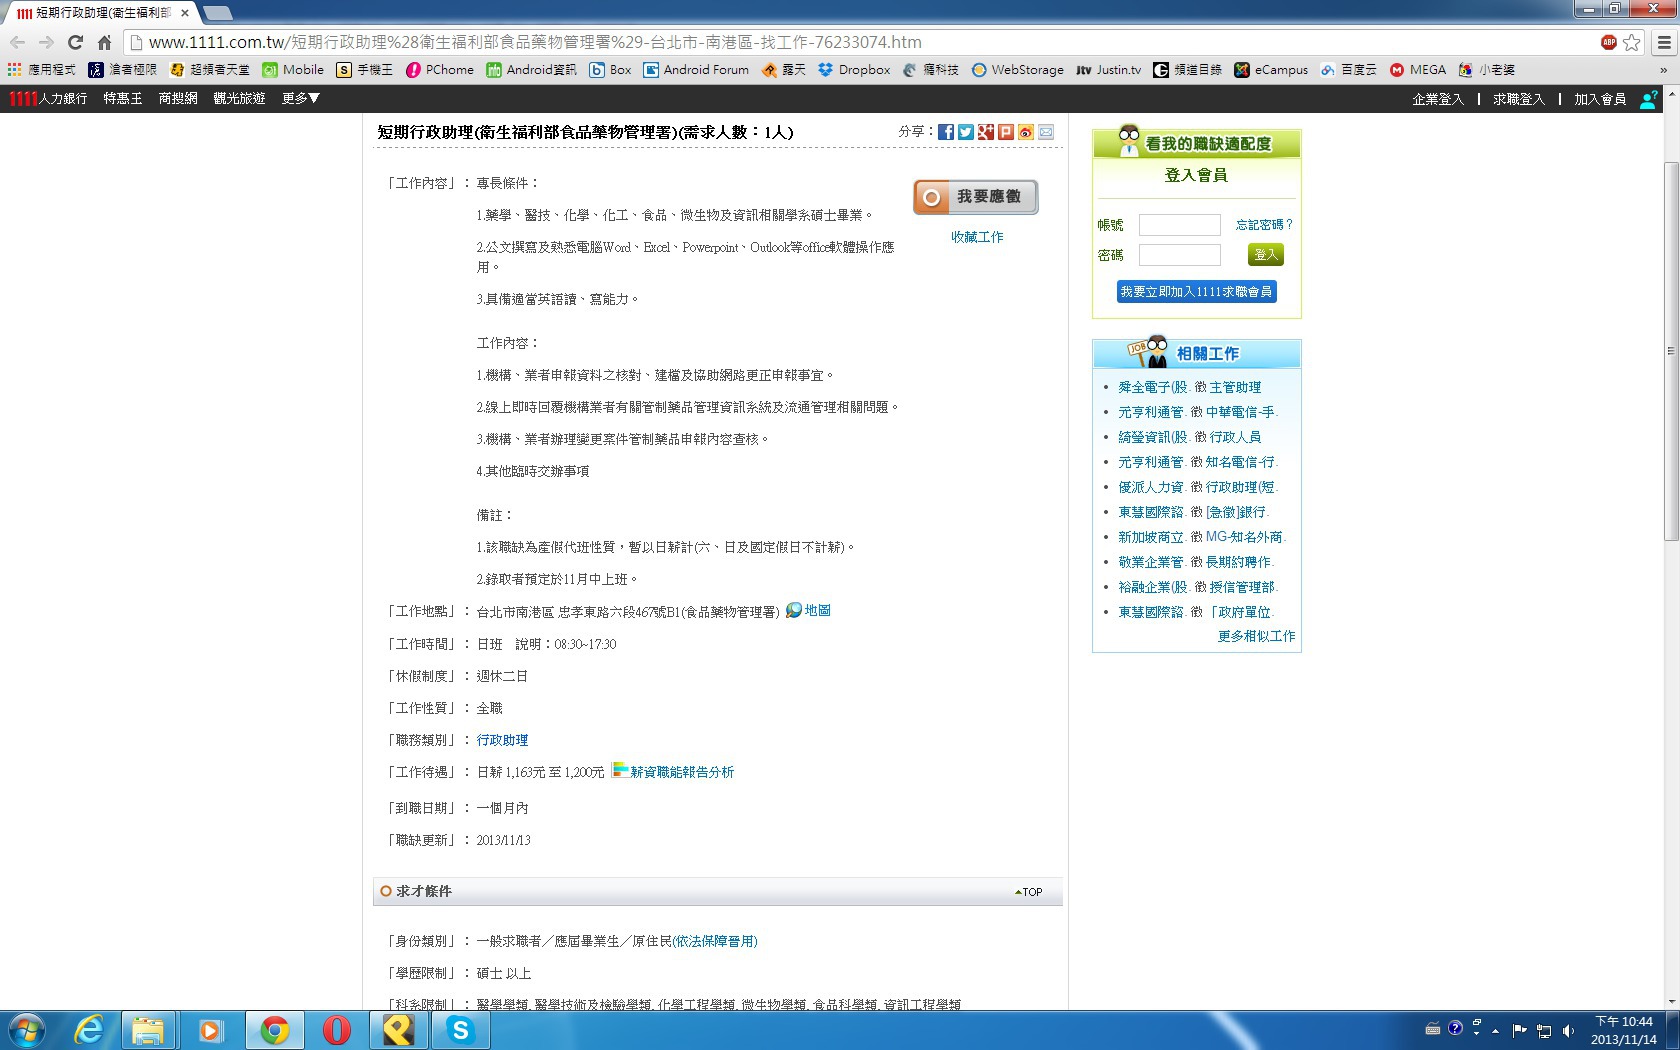Open 求職登入 from the top bar

[x=1518, y=99]
